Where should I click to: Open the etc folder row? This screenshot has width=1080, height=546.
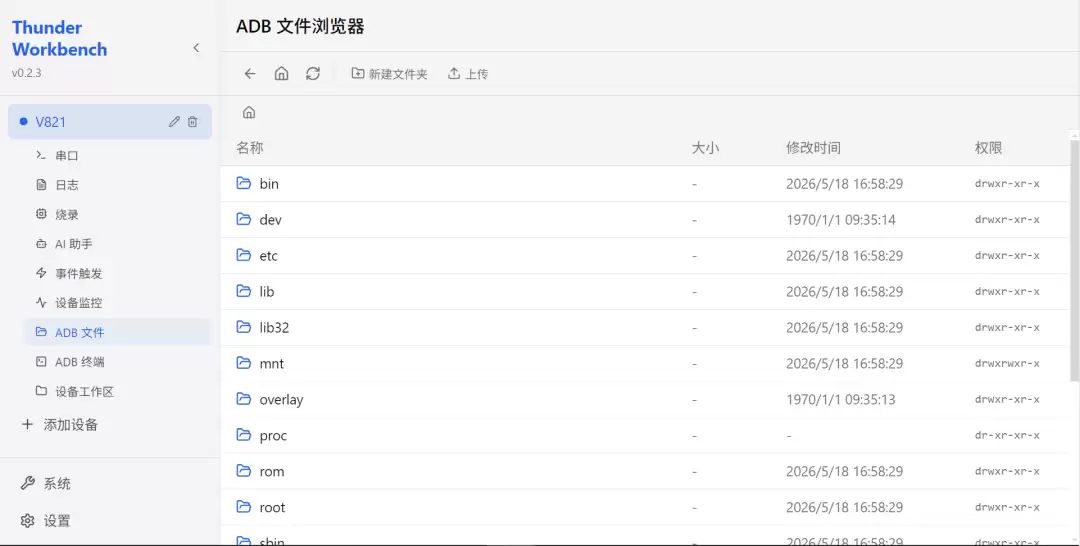pos(645,255)
